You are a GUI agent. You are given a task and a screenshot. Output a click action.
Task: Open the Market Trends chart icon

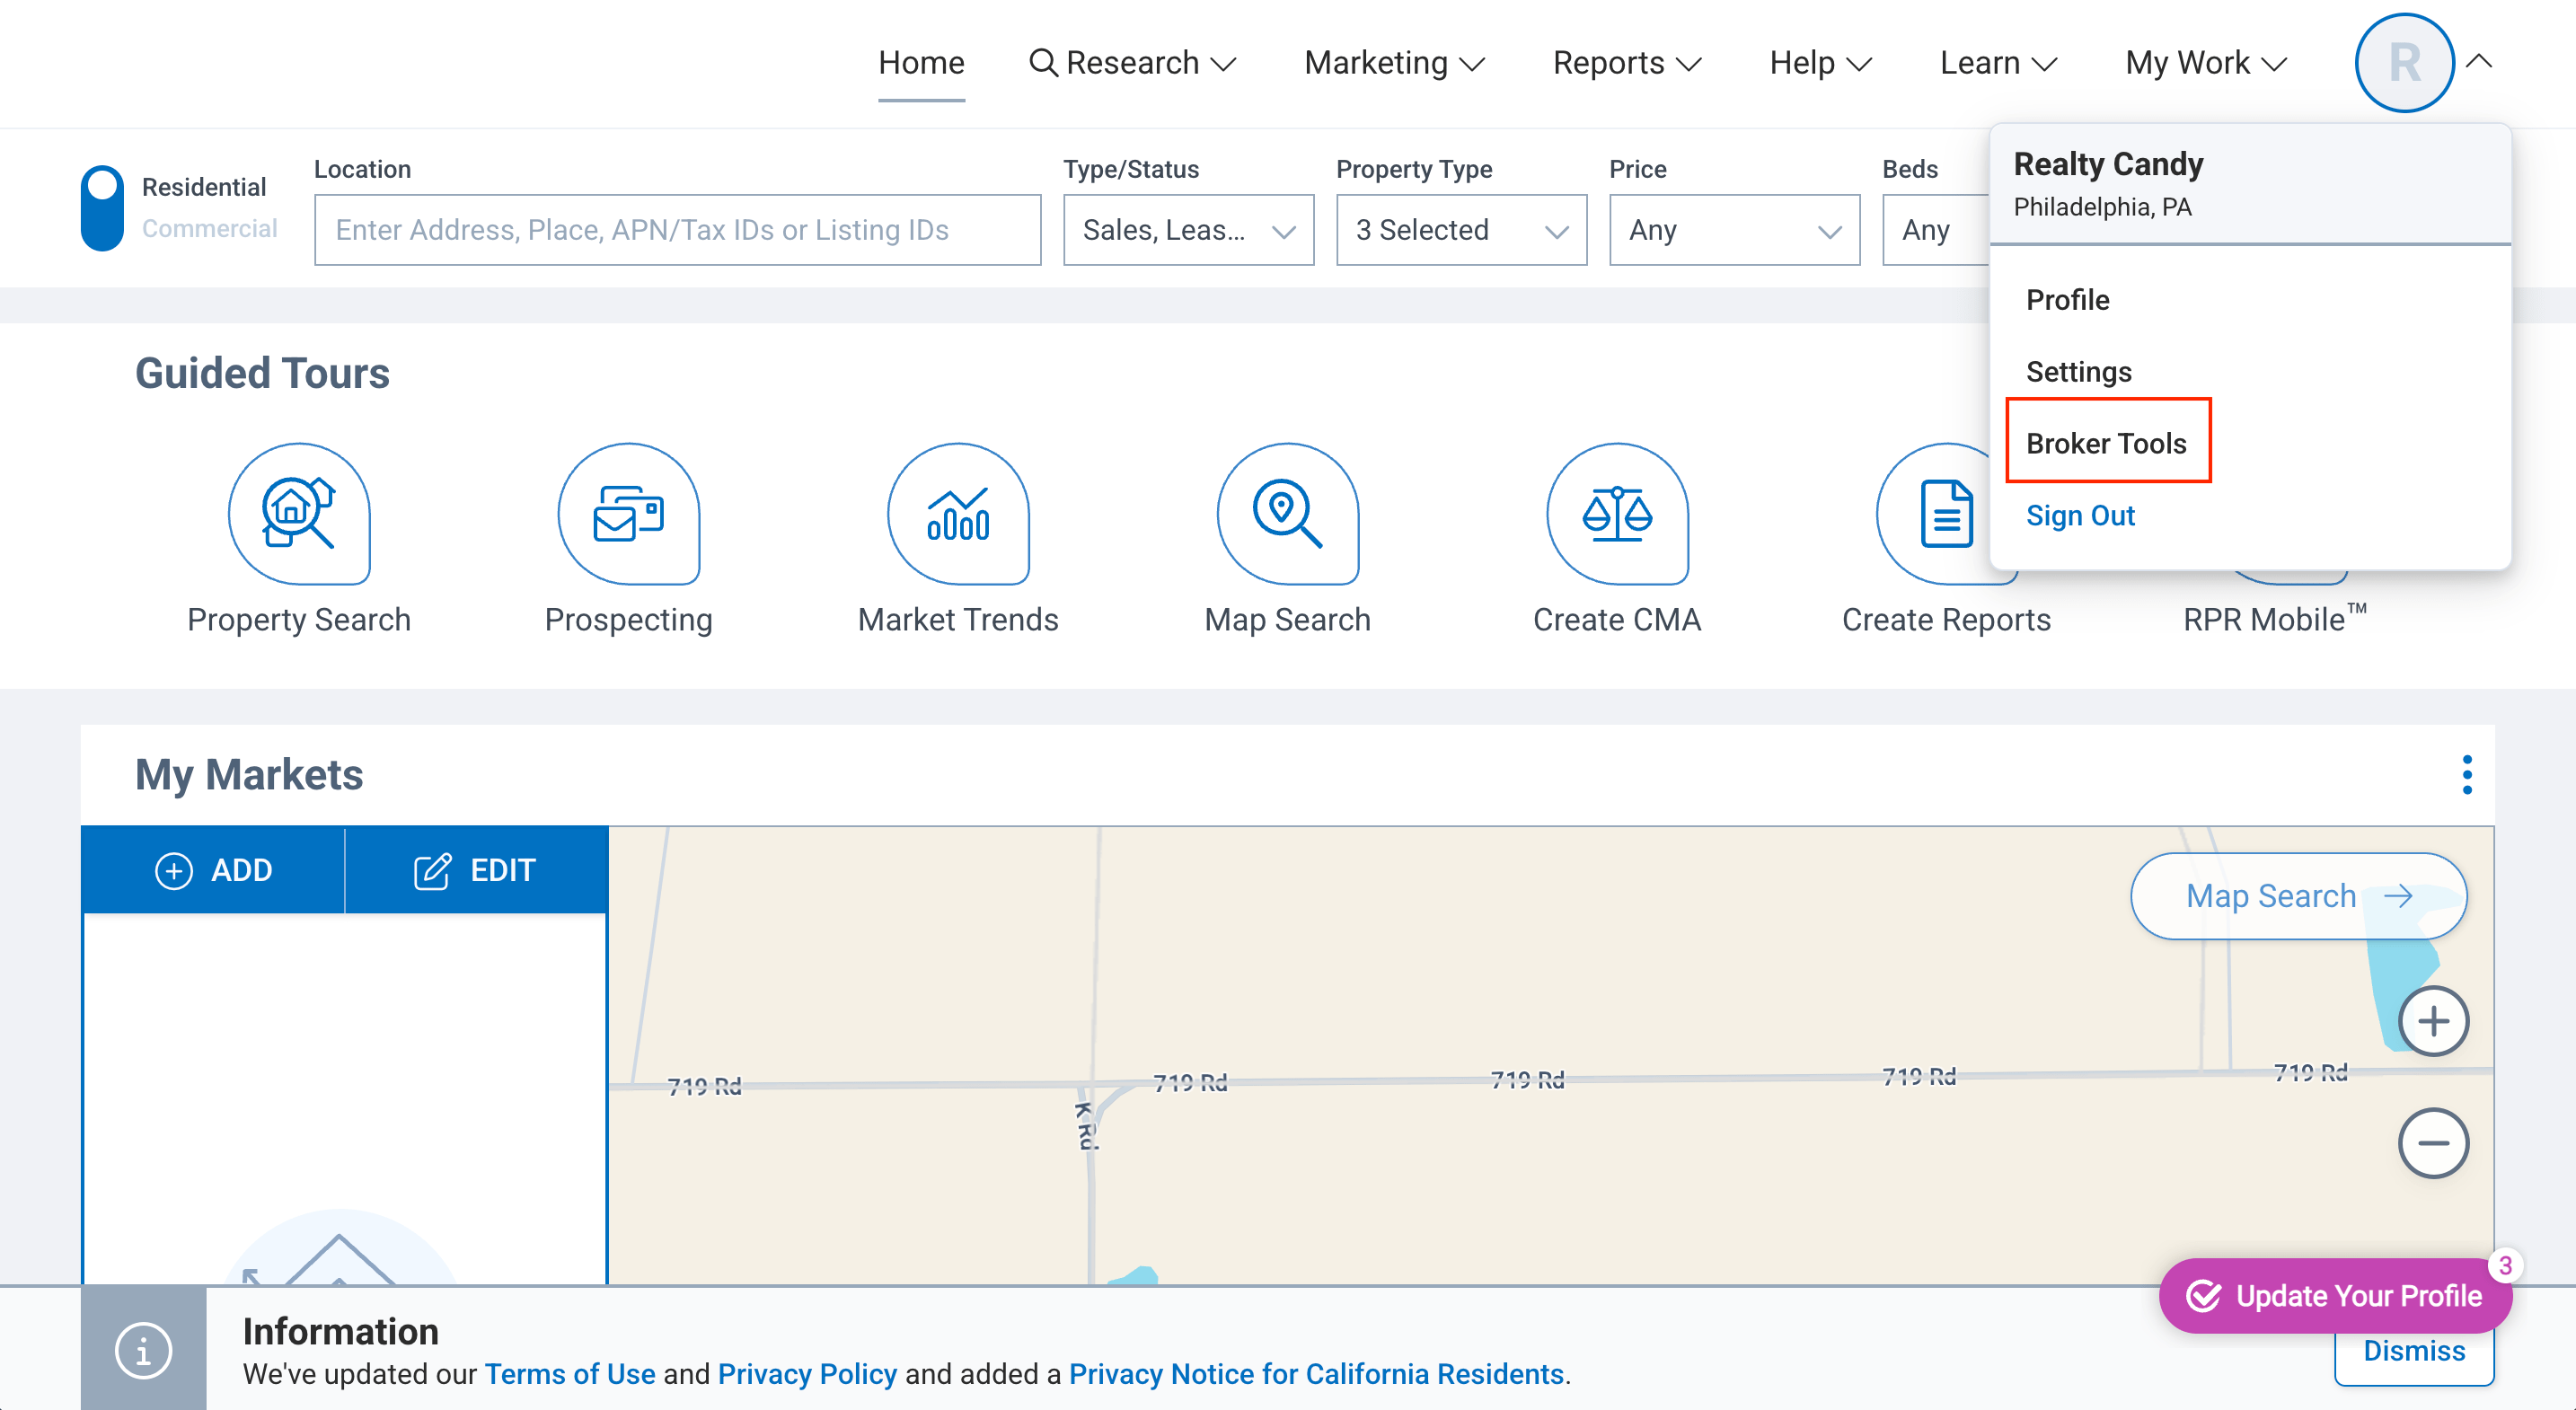(957, 514)
